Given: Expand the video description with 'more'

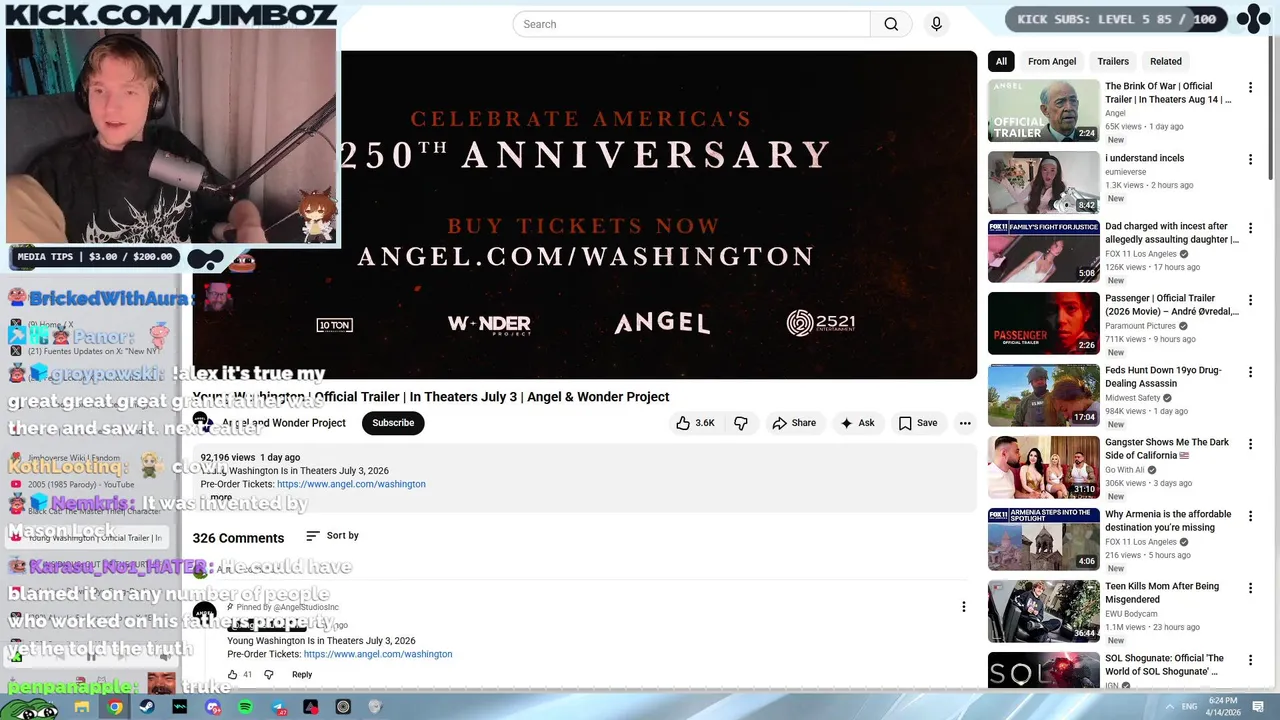Looking at the screenshot, I should point(221,497).
